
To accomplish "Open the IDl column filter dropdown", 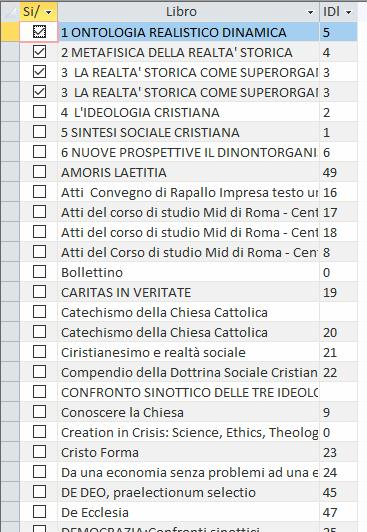I will 348,13.
